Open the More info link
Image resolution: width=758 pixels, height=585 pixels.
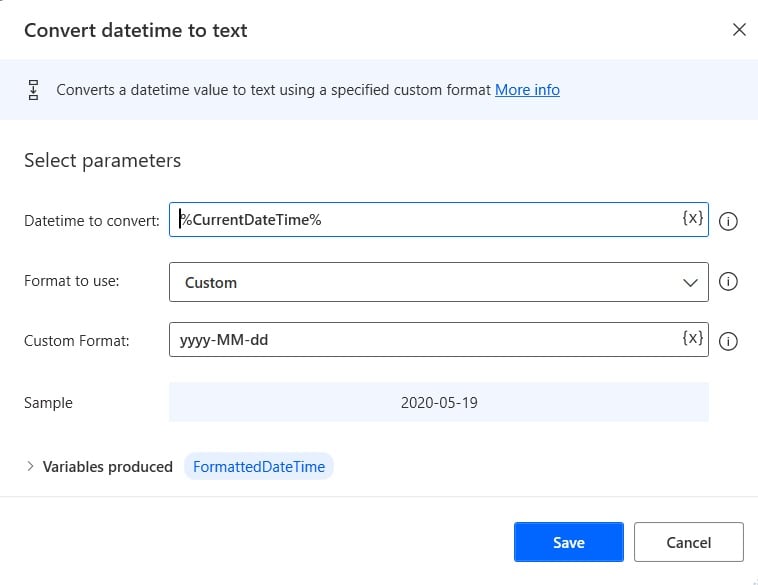[527, 90]
